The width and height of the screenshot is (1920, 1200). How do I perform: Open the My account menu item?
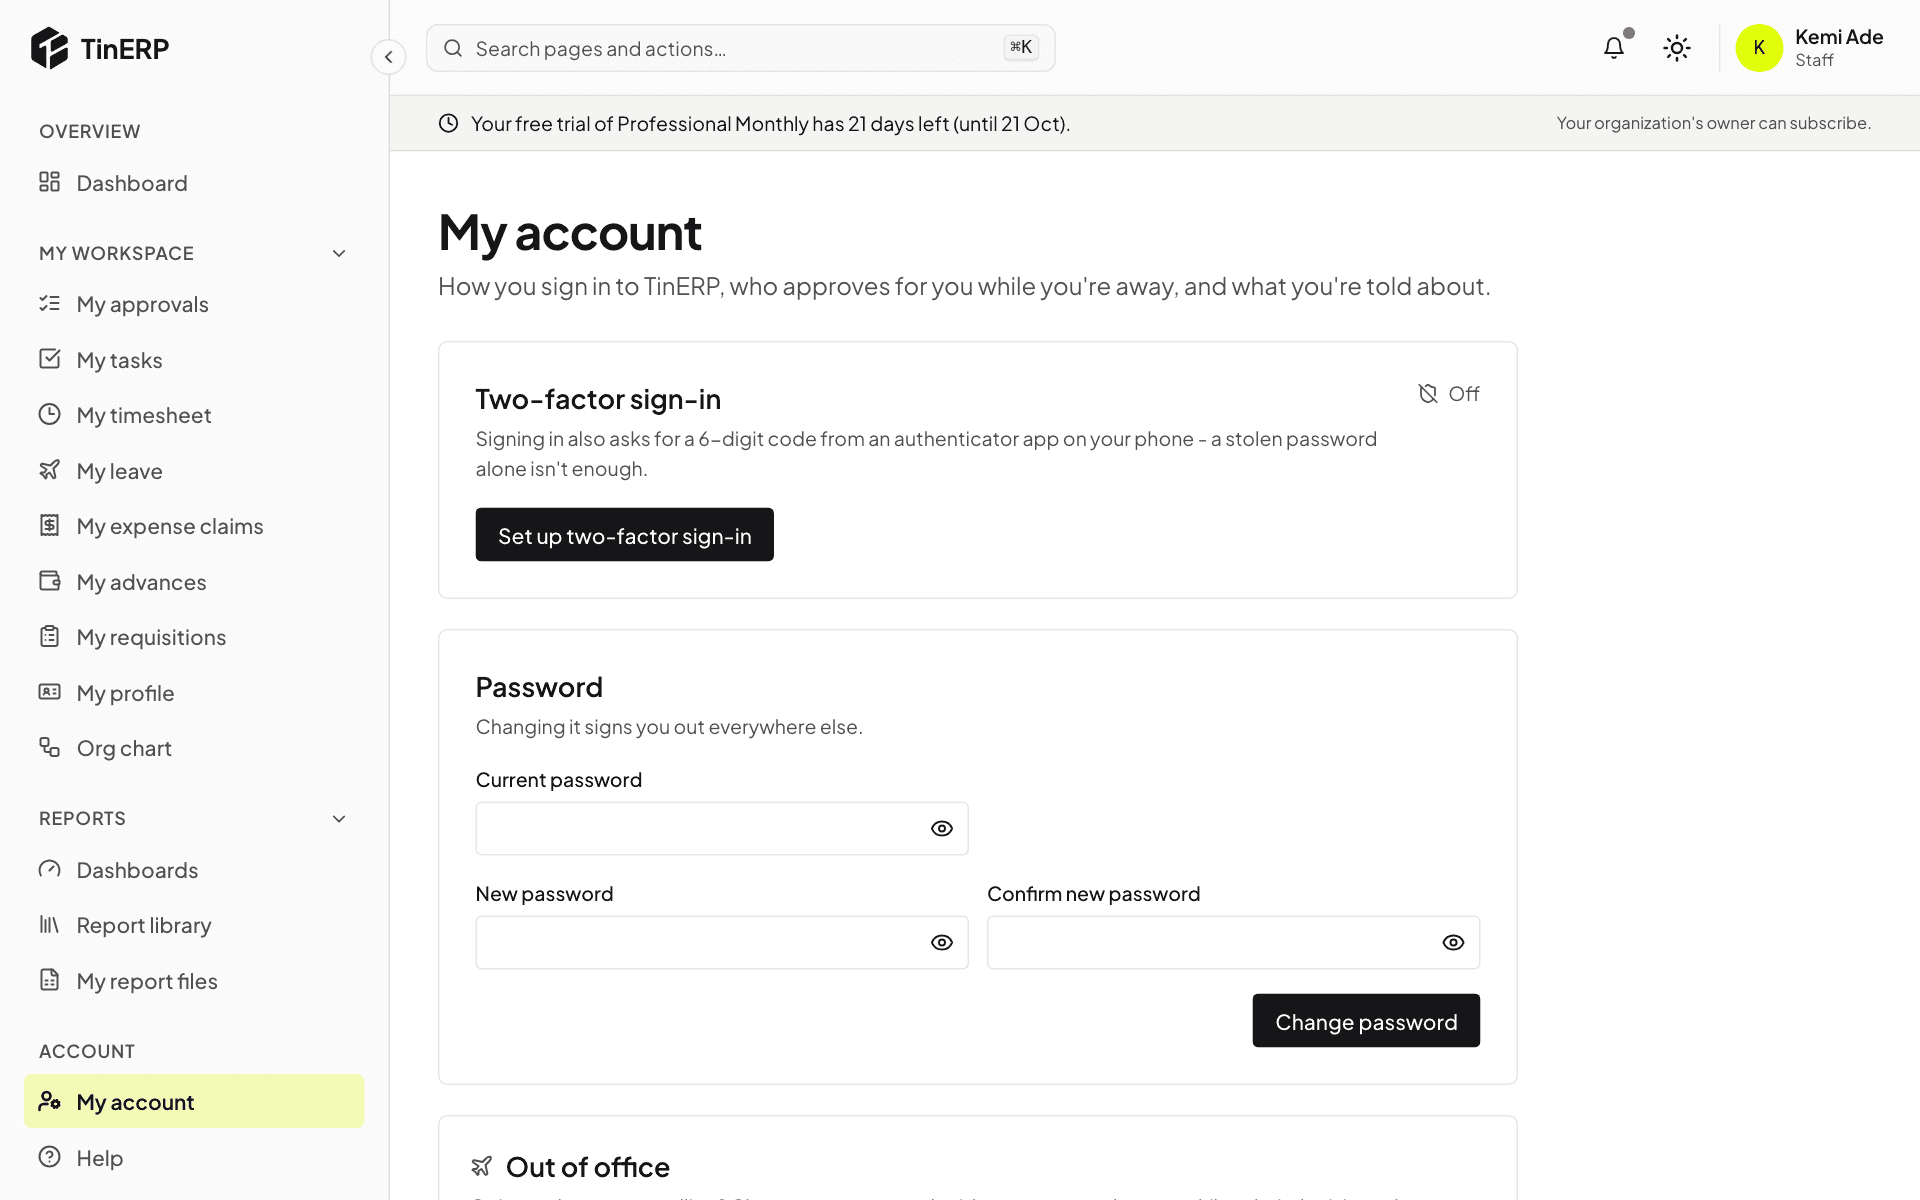(194, 1101)
